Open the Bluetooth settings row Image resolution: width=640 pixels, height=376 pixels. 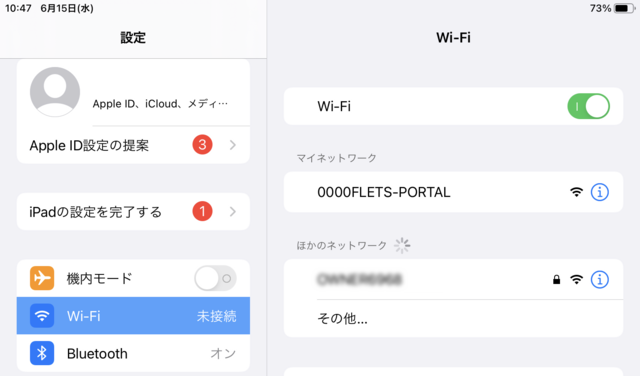click(x=133, y=353)
